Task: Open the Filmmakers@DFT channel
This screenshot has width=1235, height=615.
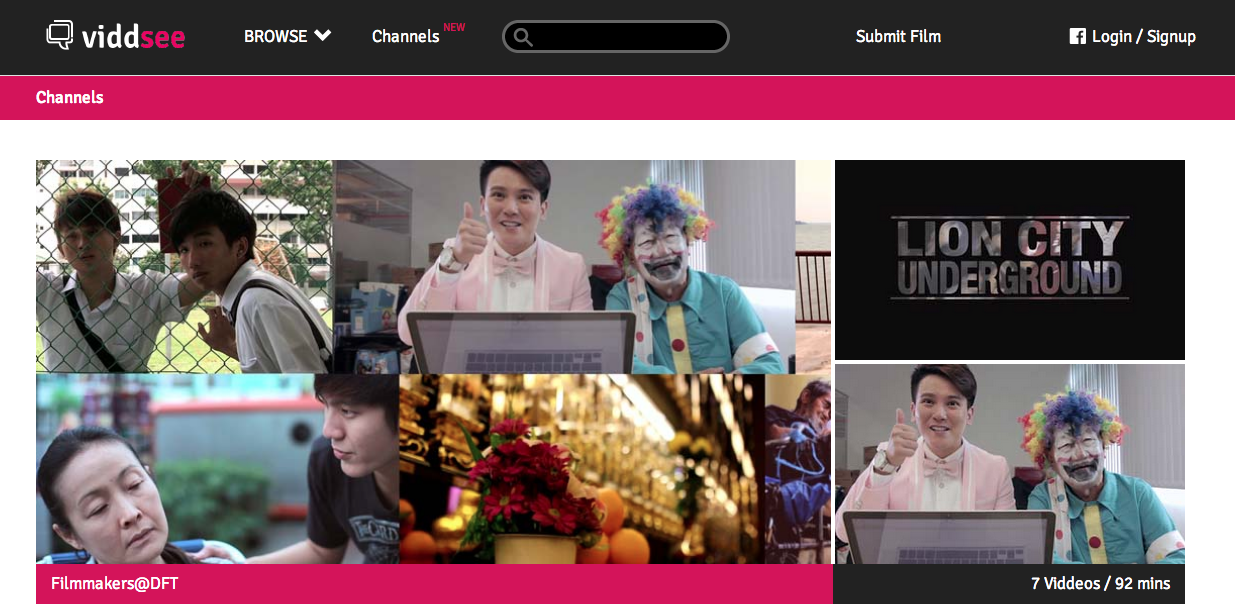Action: point(434,380)
